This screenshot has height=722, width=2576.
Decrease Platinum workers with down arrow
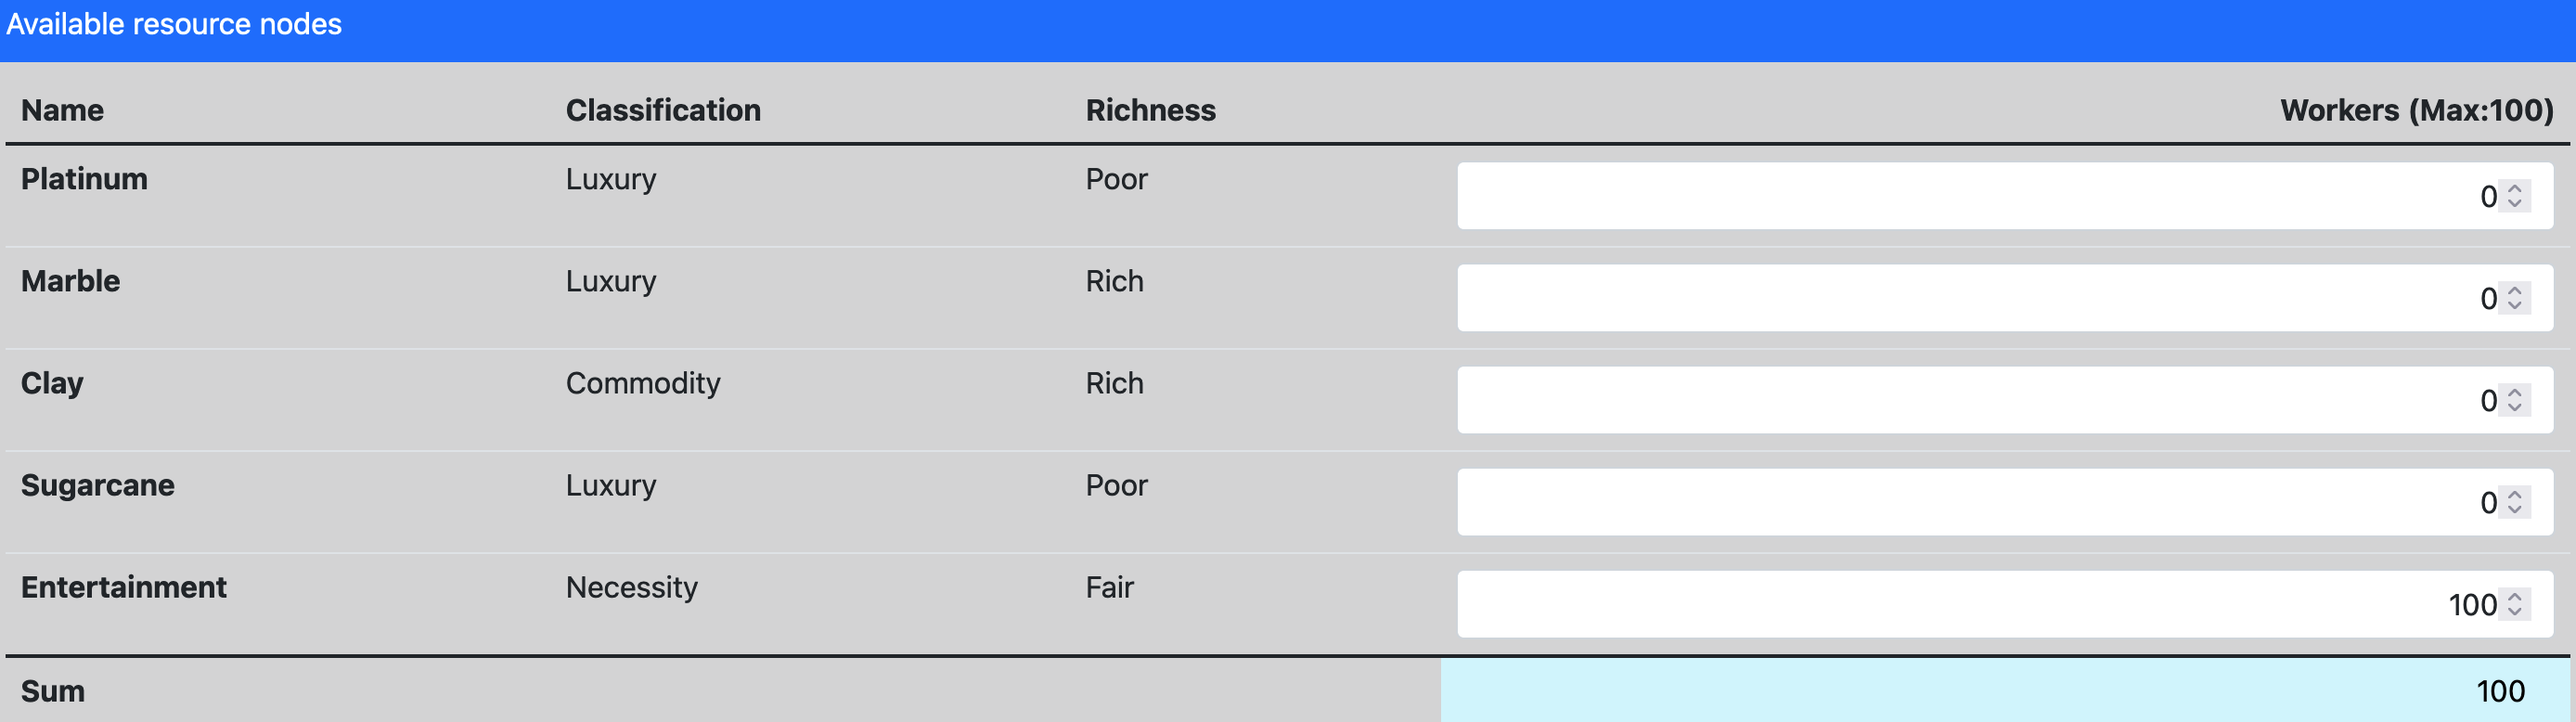[2515, 204]
